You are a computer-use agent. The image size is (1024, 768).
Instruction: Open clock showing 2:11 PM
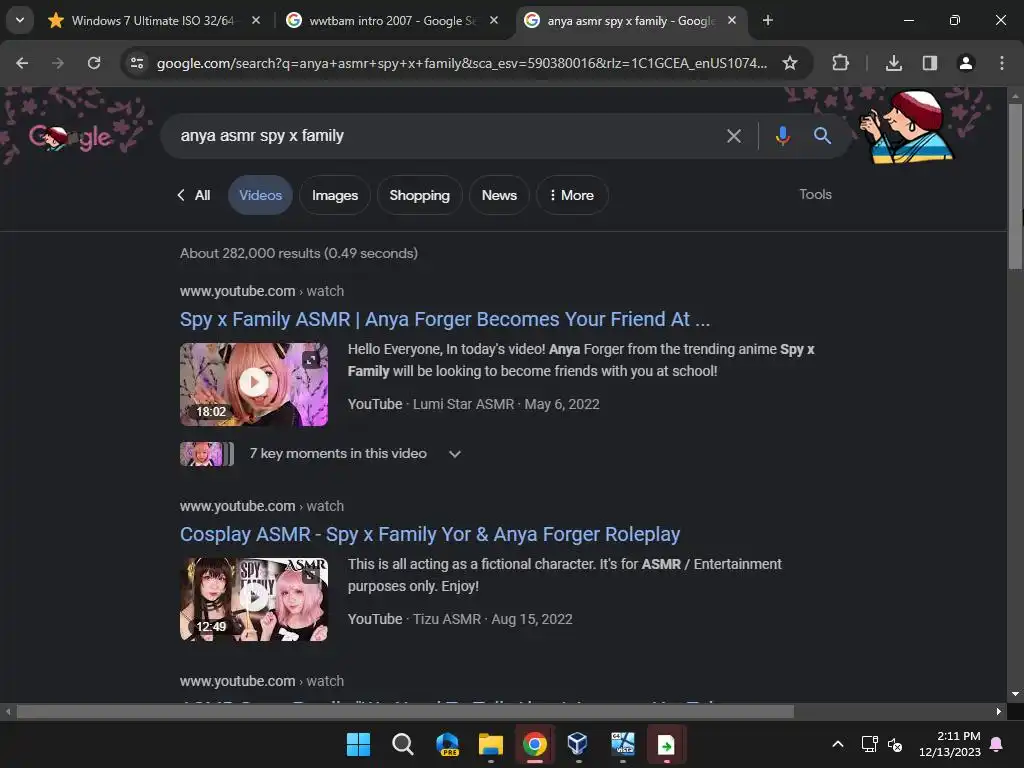[950, 744]
